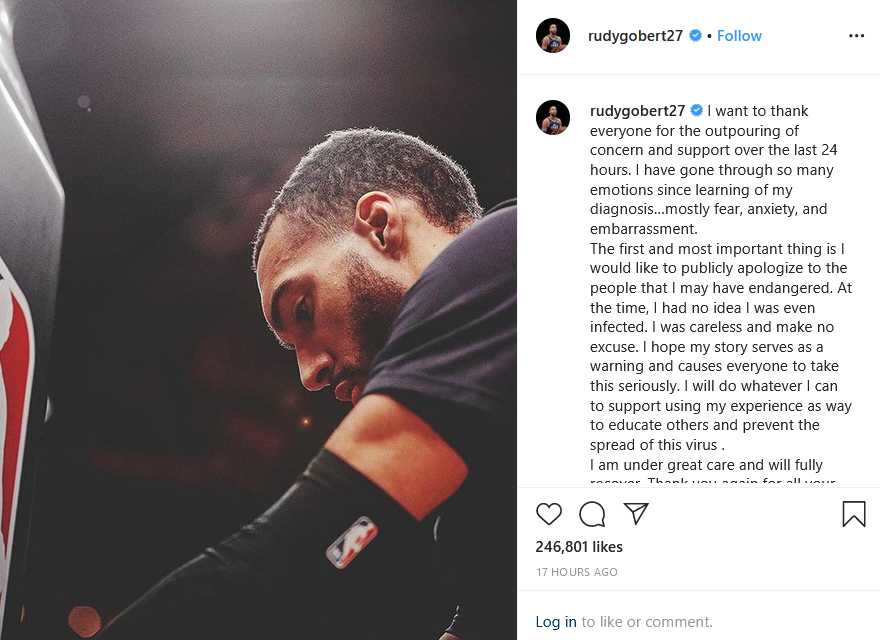The image size is (880, 640).
Task: Like the post with the heart icon
Action: [x=549, y=514]
